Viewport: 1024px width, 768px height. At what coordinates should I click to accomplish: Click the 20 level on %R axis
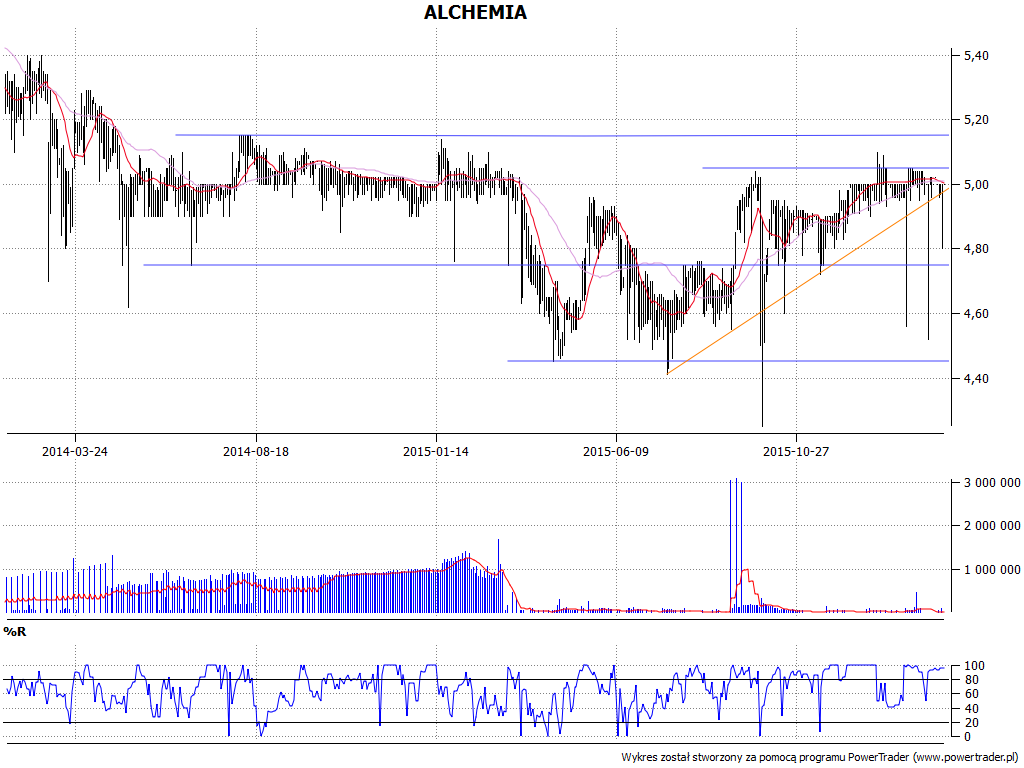970,722
